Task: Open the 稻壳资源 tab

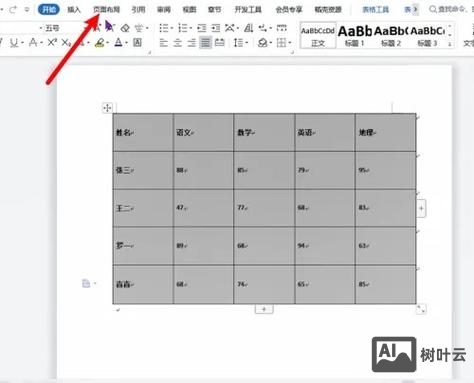Action: tap(328, 10)
